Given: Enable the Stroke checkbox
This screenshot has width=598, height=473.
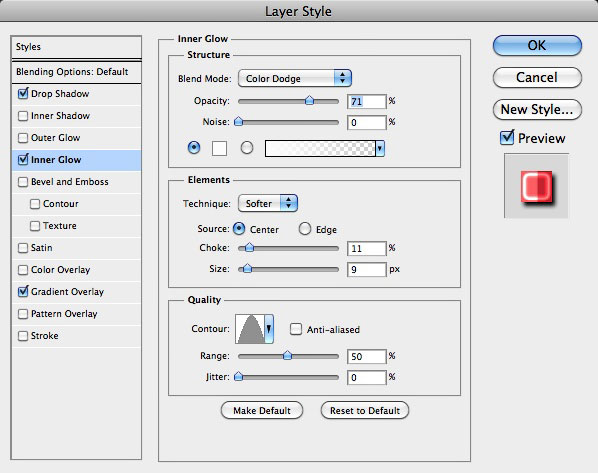Looking at the screenshot, I should point(23,336).
